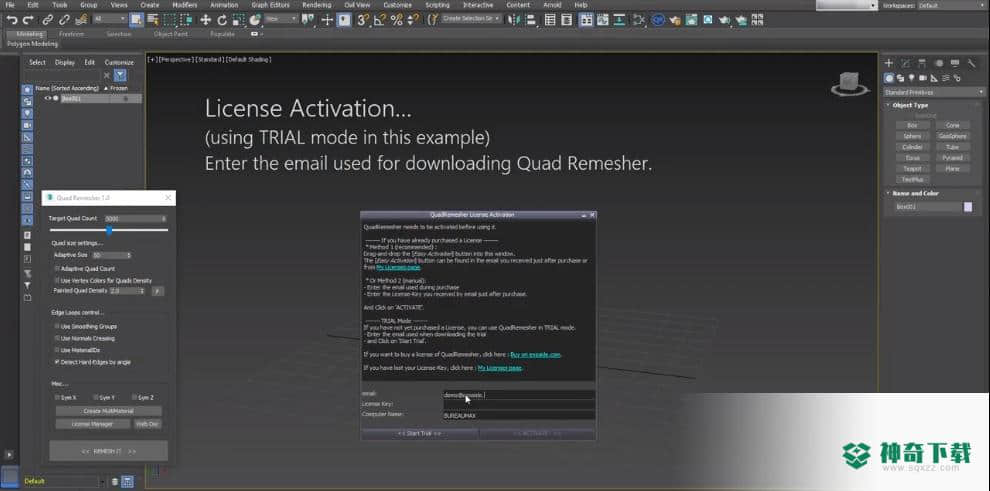Switch to the Object Paint ribbon tab
Viewport: 990px width, 491px height.
click(170, 34)
